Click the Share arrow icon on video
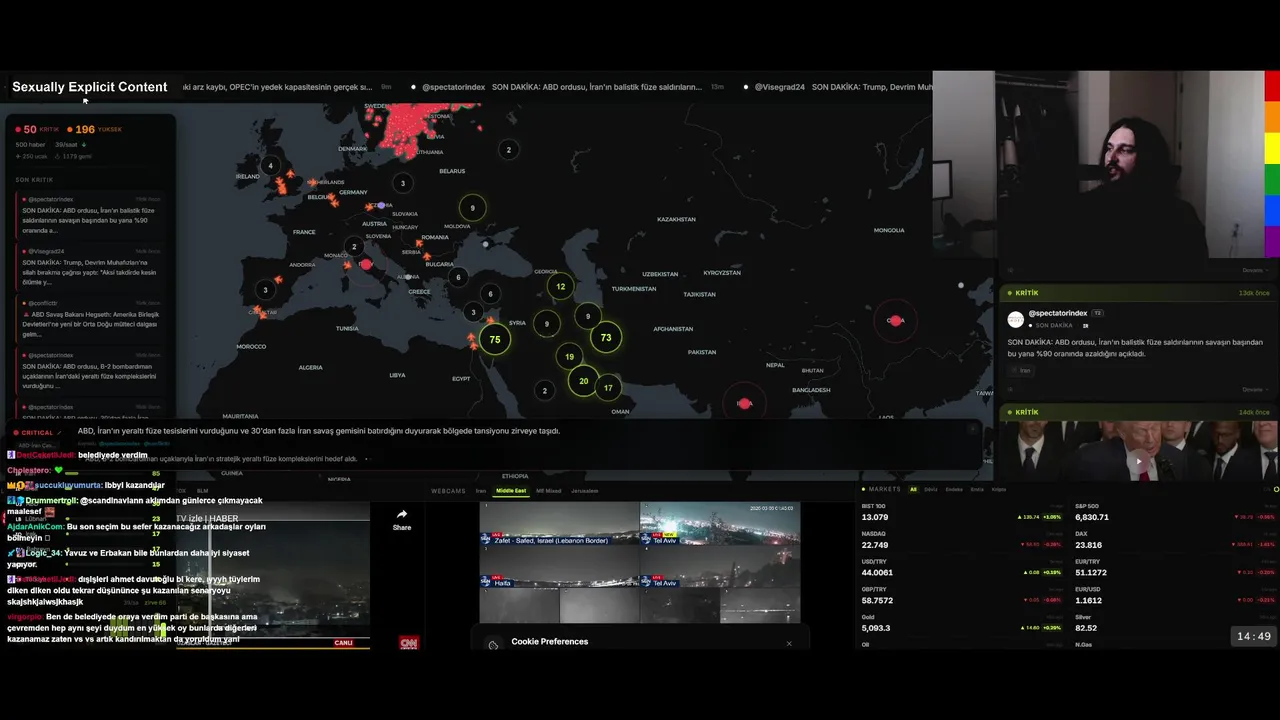Viewport: 1280px width, 720px height. click(x=402, y=514)
